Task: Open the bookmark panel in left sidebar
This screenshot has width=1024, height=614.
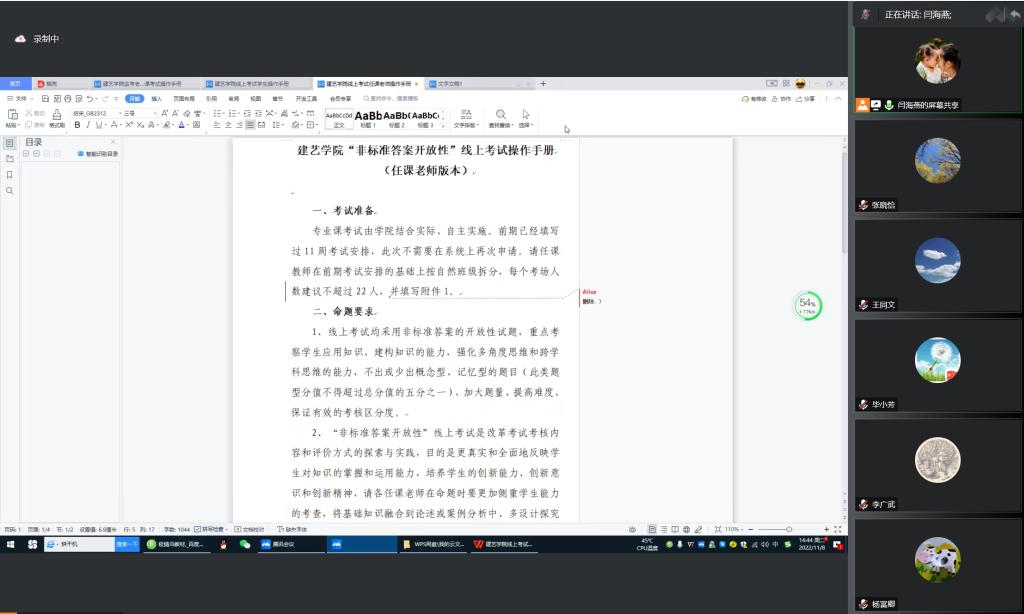Action: tap(10, 174)
